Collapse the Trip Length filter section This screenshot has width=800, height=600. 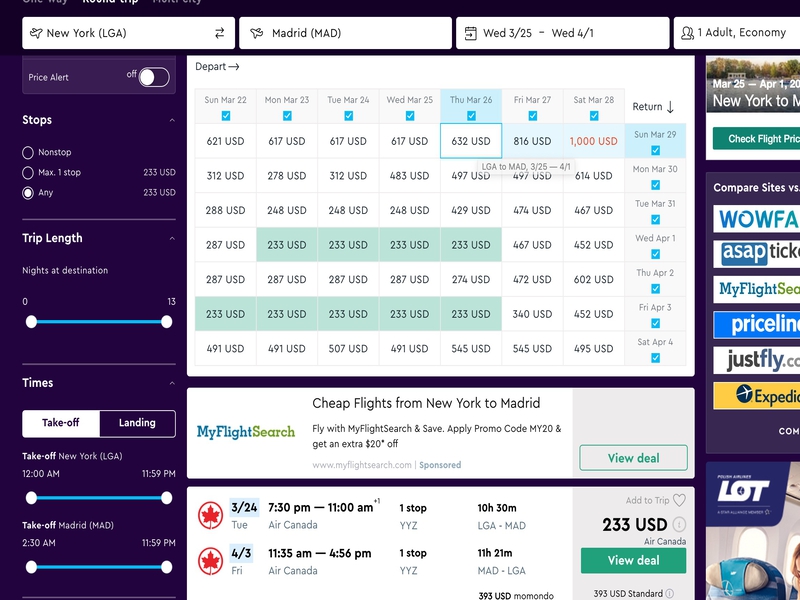click(172, 238)
